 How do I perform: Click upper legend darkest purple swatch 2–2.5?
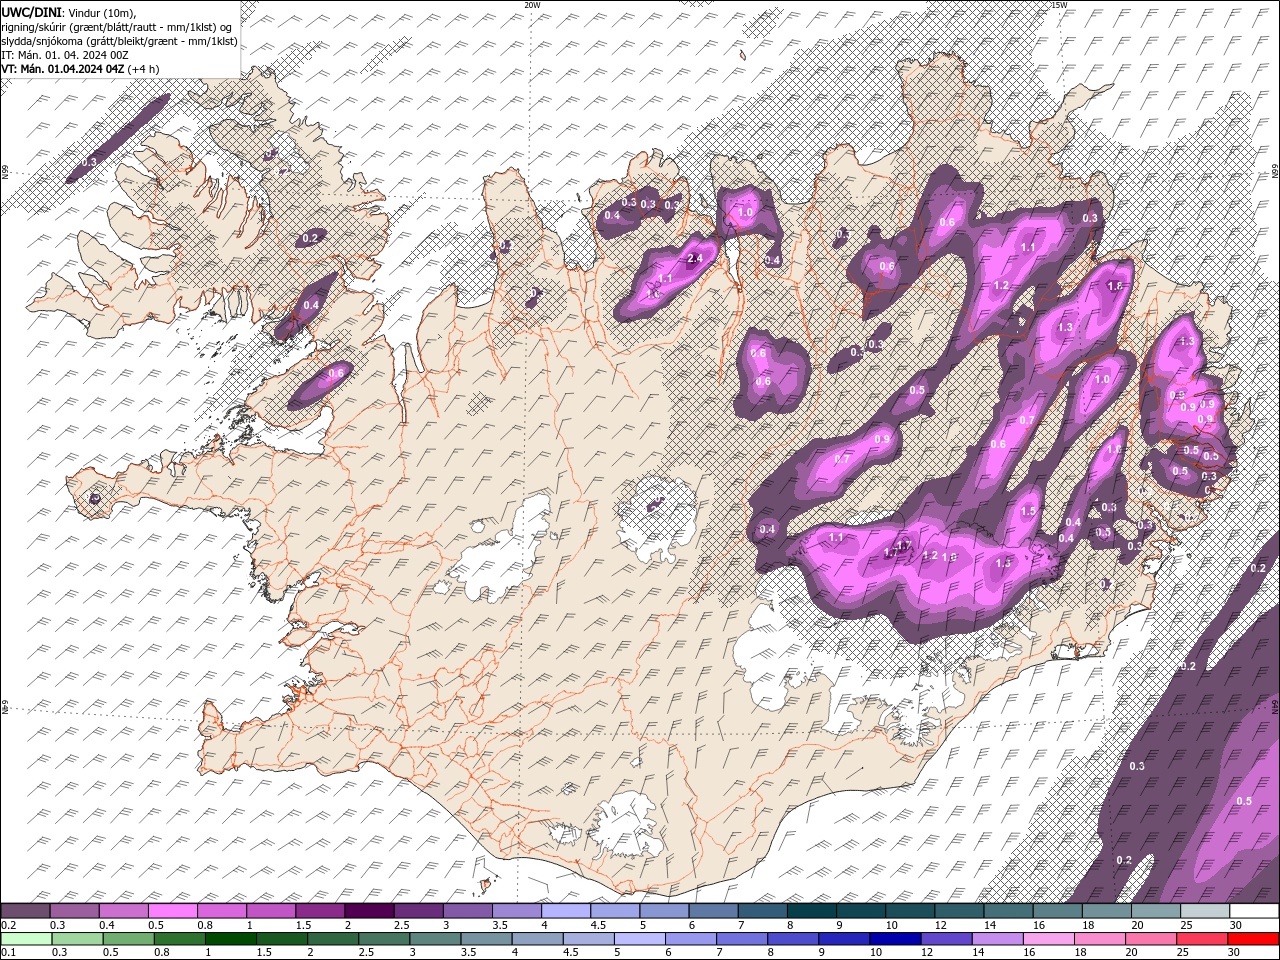tap(370, 911)
